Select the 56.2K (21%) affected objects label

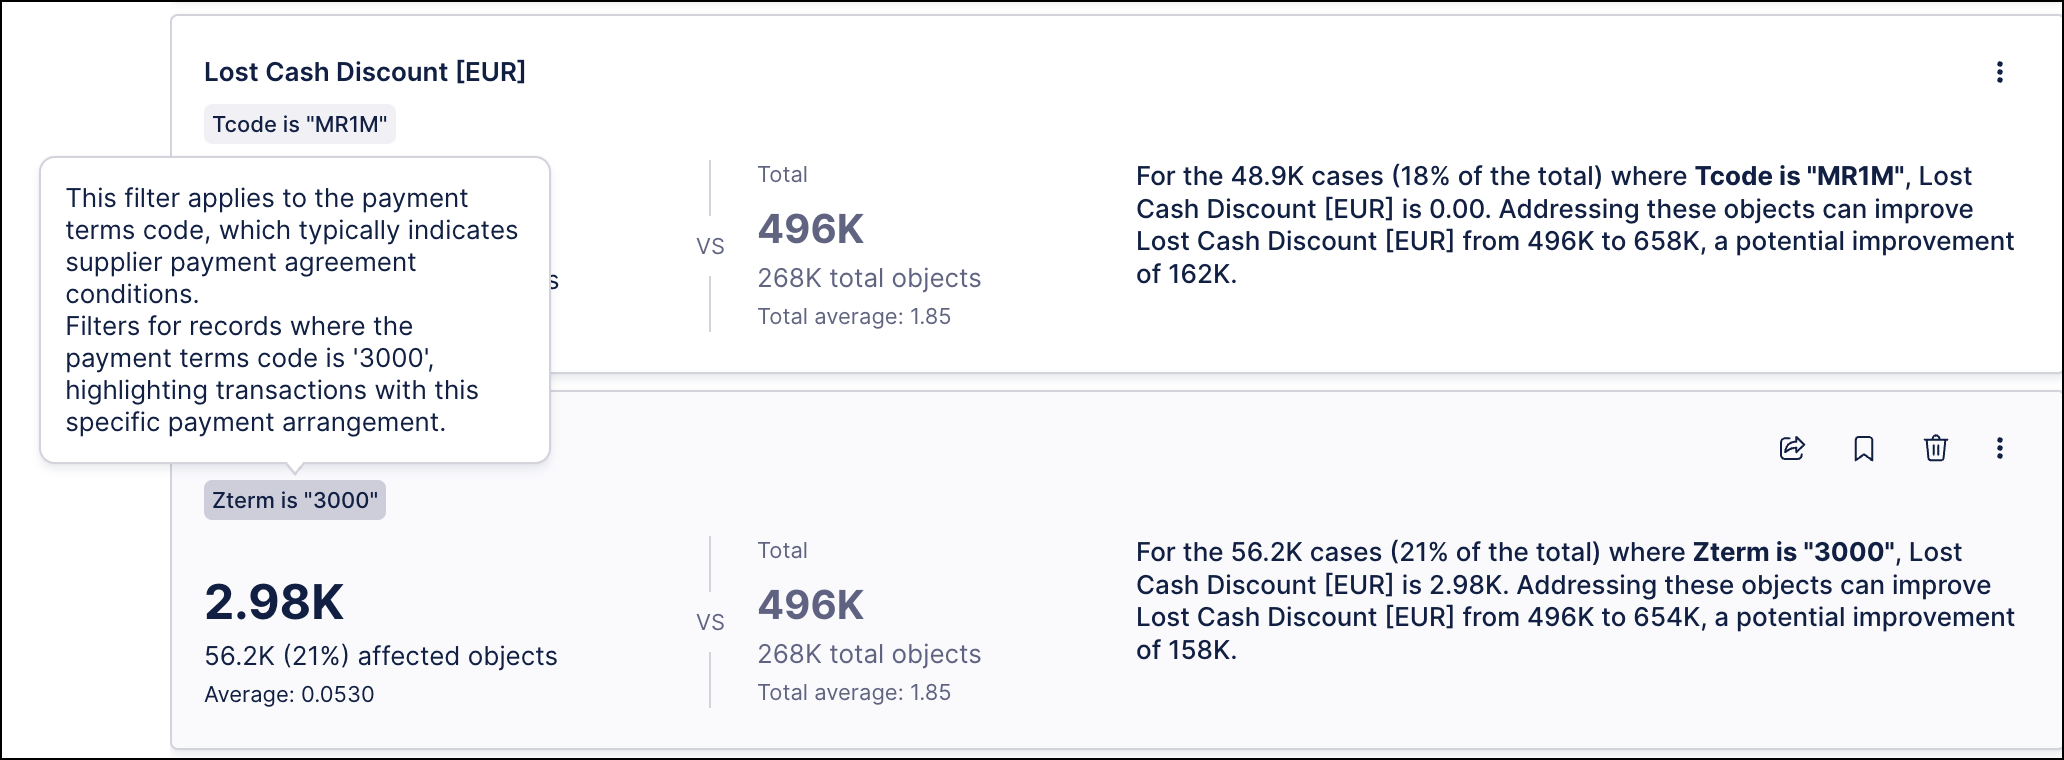[x=381, y=656]
